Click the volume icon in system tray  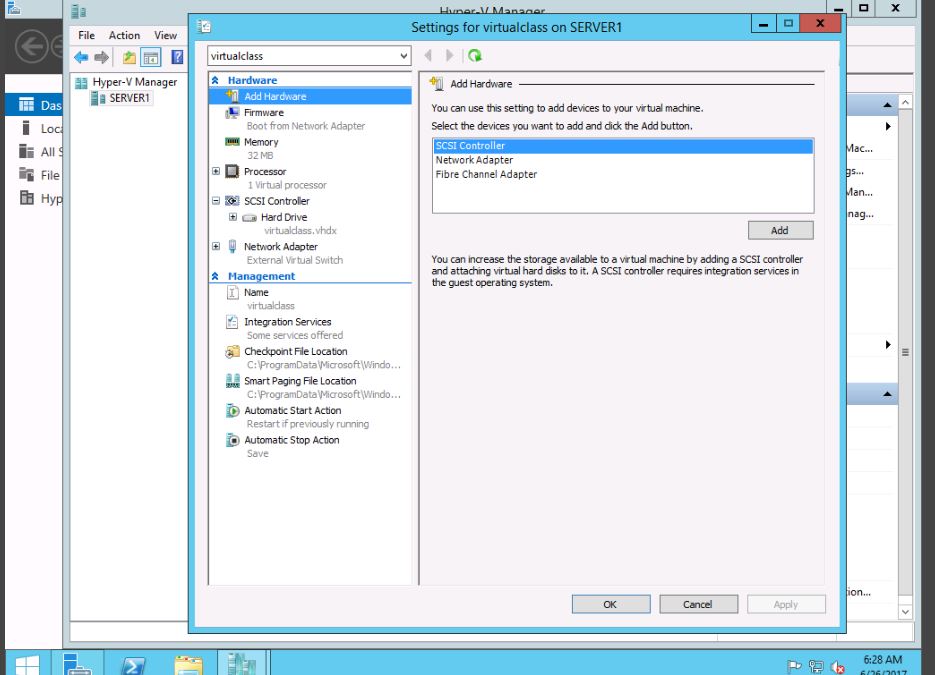838,667
